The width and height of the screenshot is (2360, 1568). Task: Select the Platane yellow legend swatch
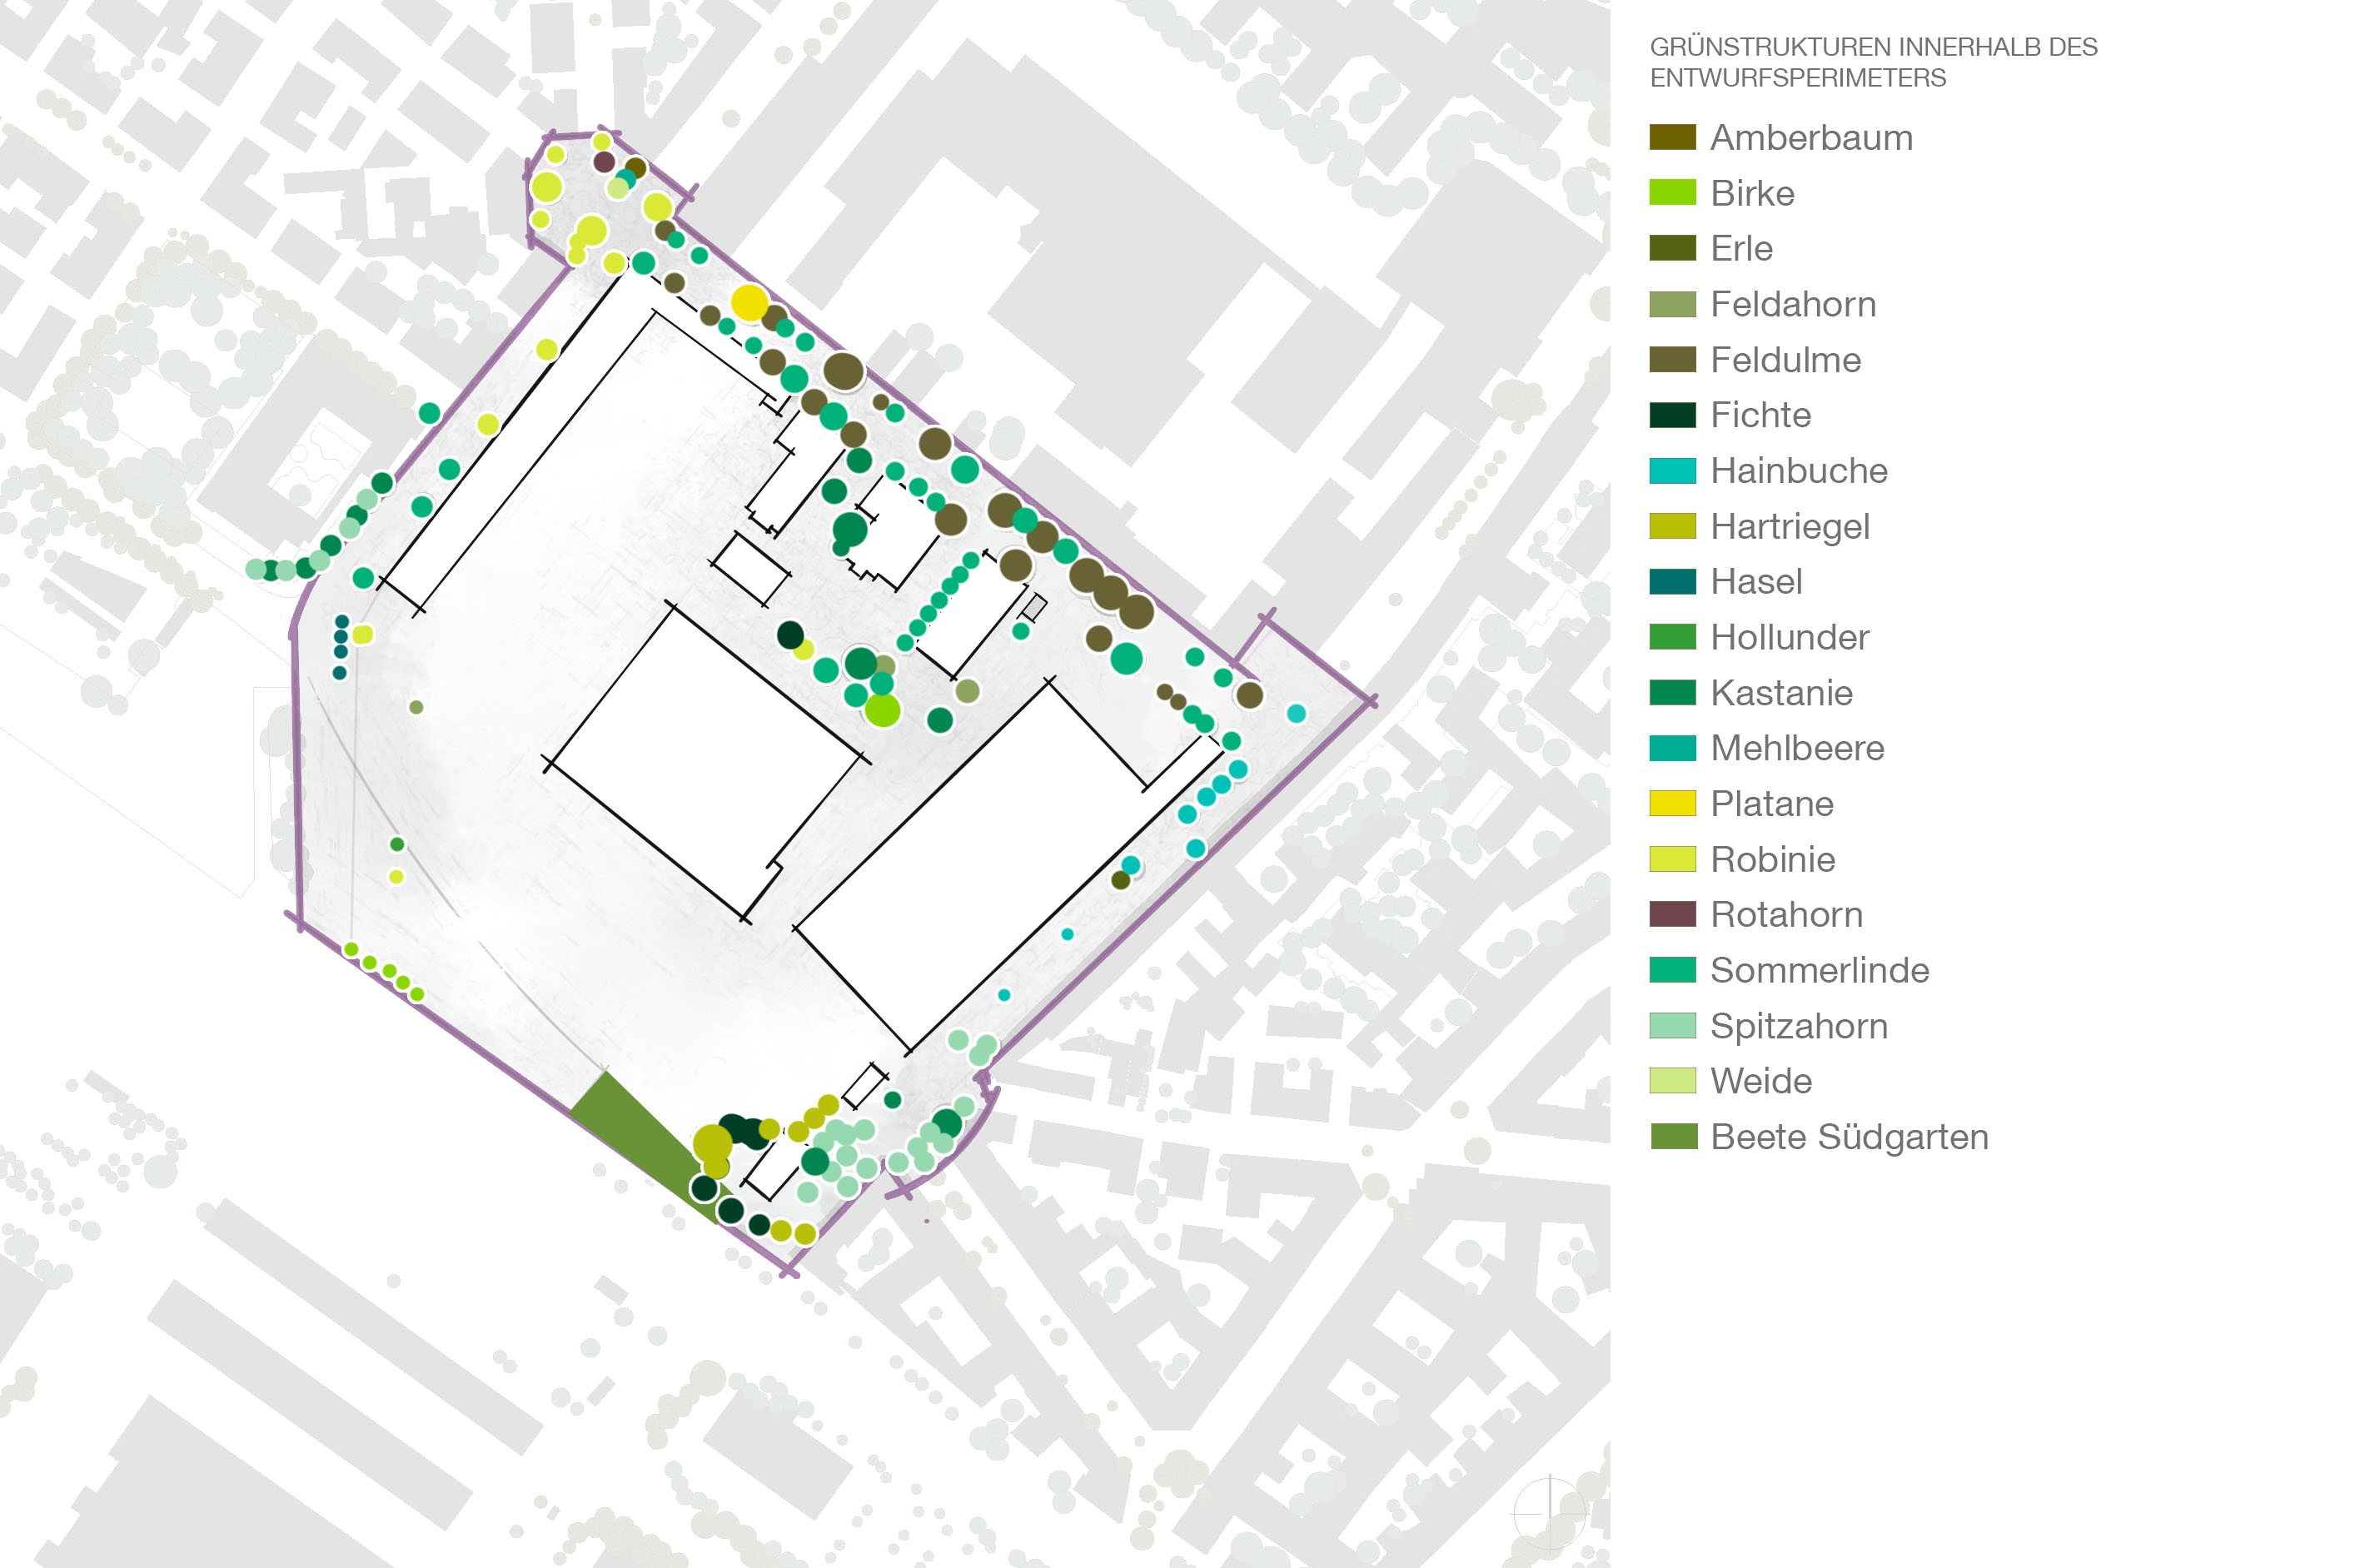pos(1672,803)
